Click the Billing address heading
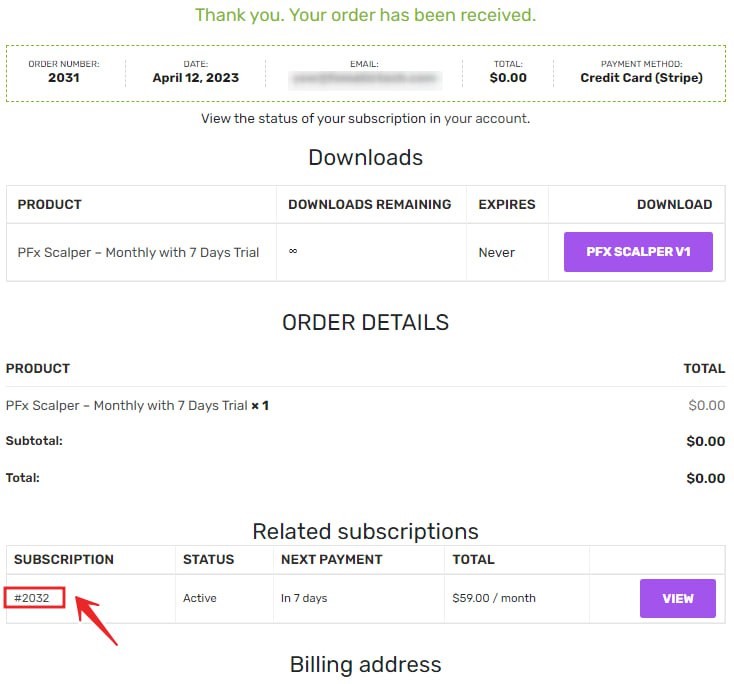The height and width of the screenshot is (684, 734). pos(365,665)
